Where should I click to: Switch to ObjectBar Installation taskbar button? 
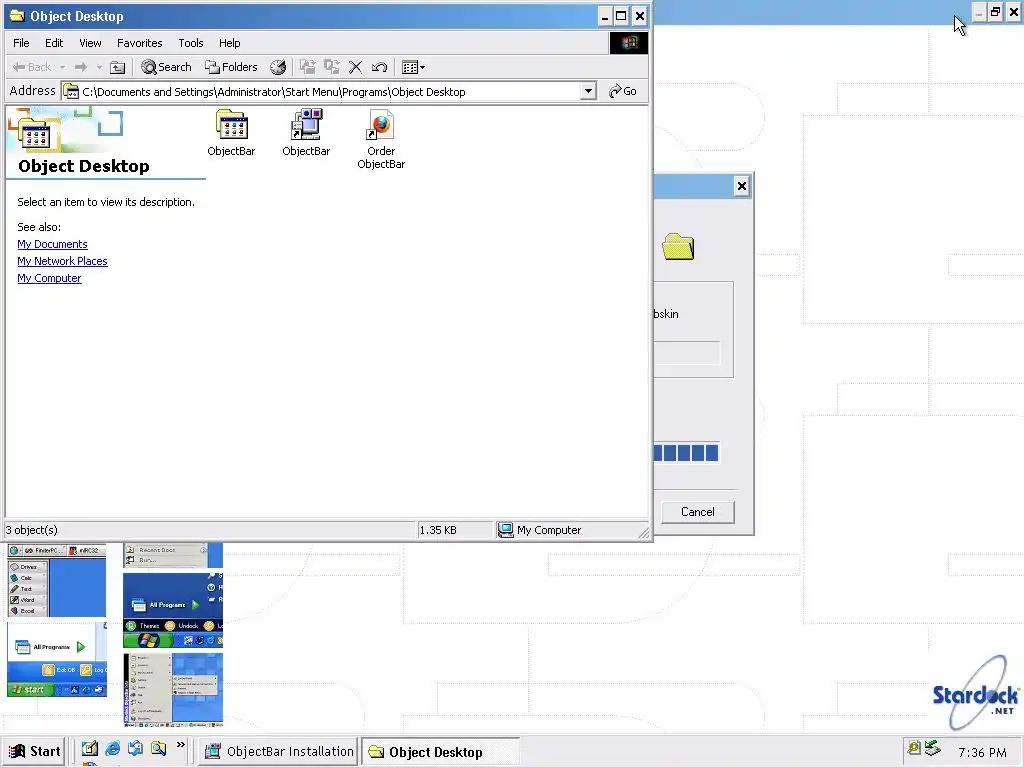pos(280,752)
